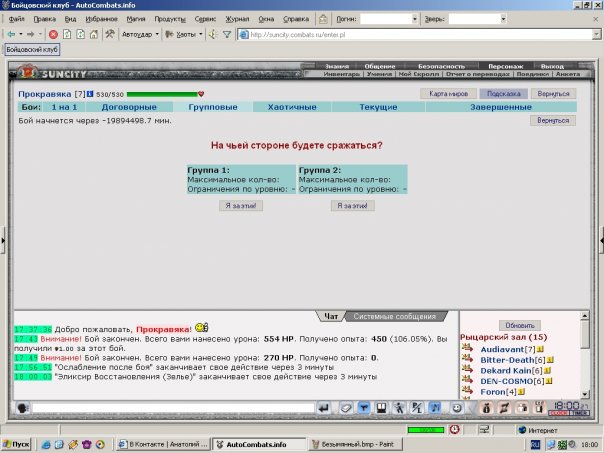Click the crossed swords icon in the bottom bar
The height and width of the screenshot is (453, 604).
point(504,408)
